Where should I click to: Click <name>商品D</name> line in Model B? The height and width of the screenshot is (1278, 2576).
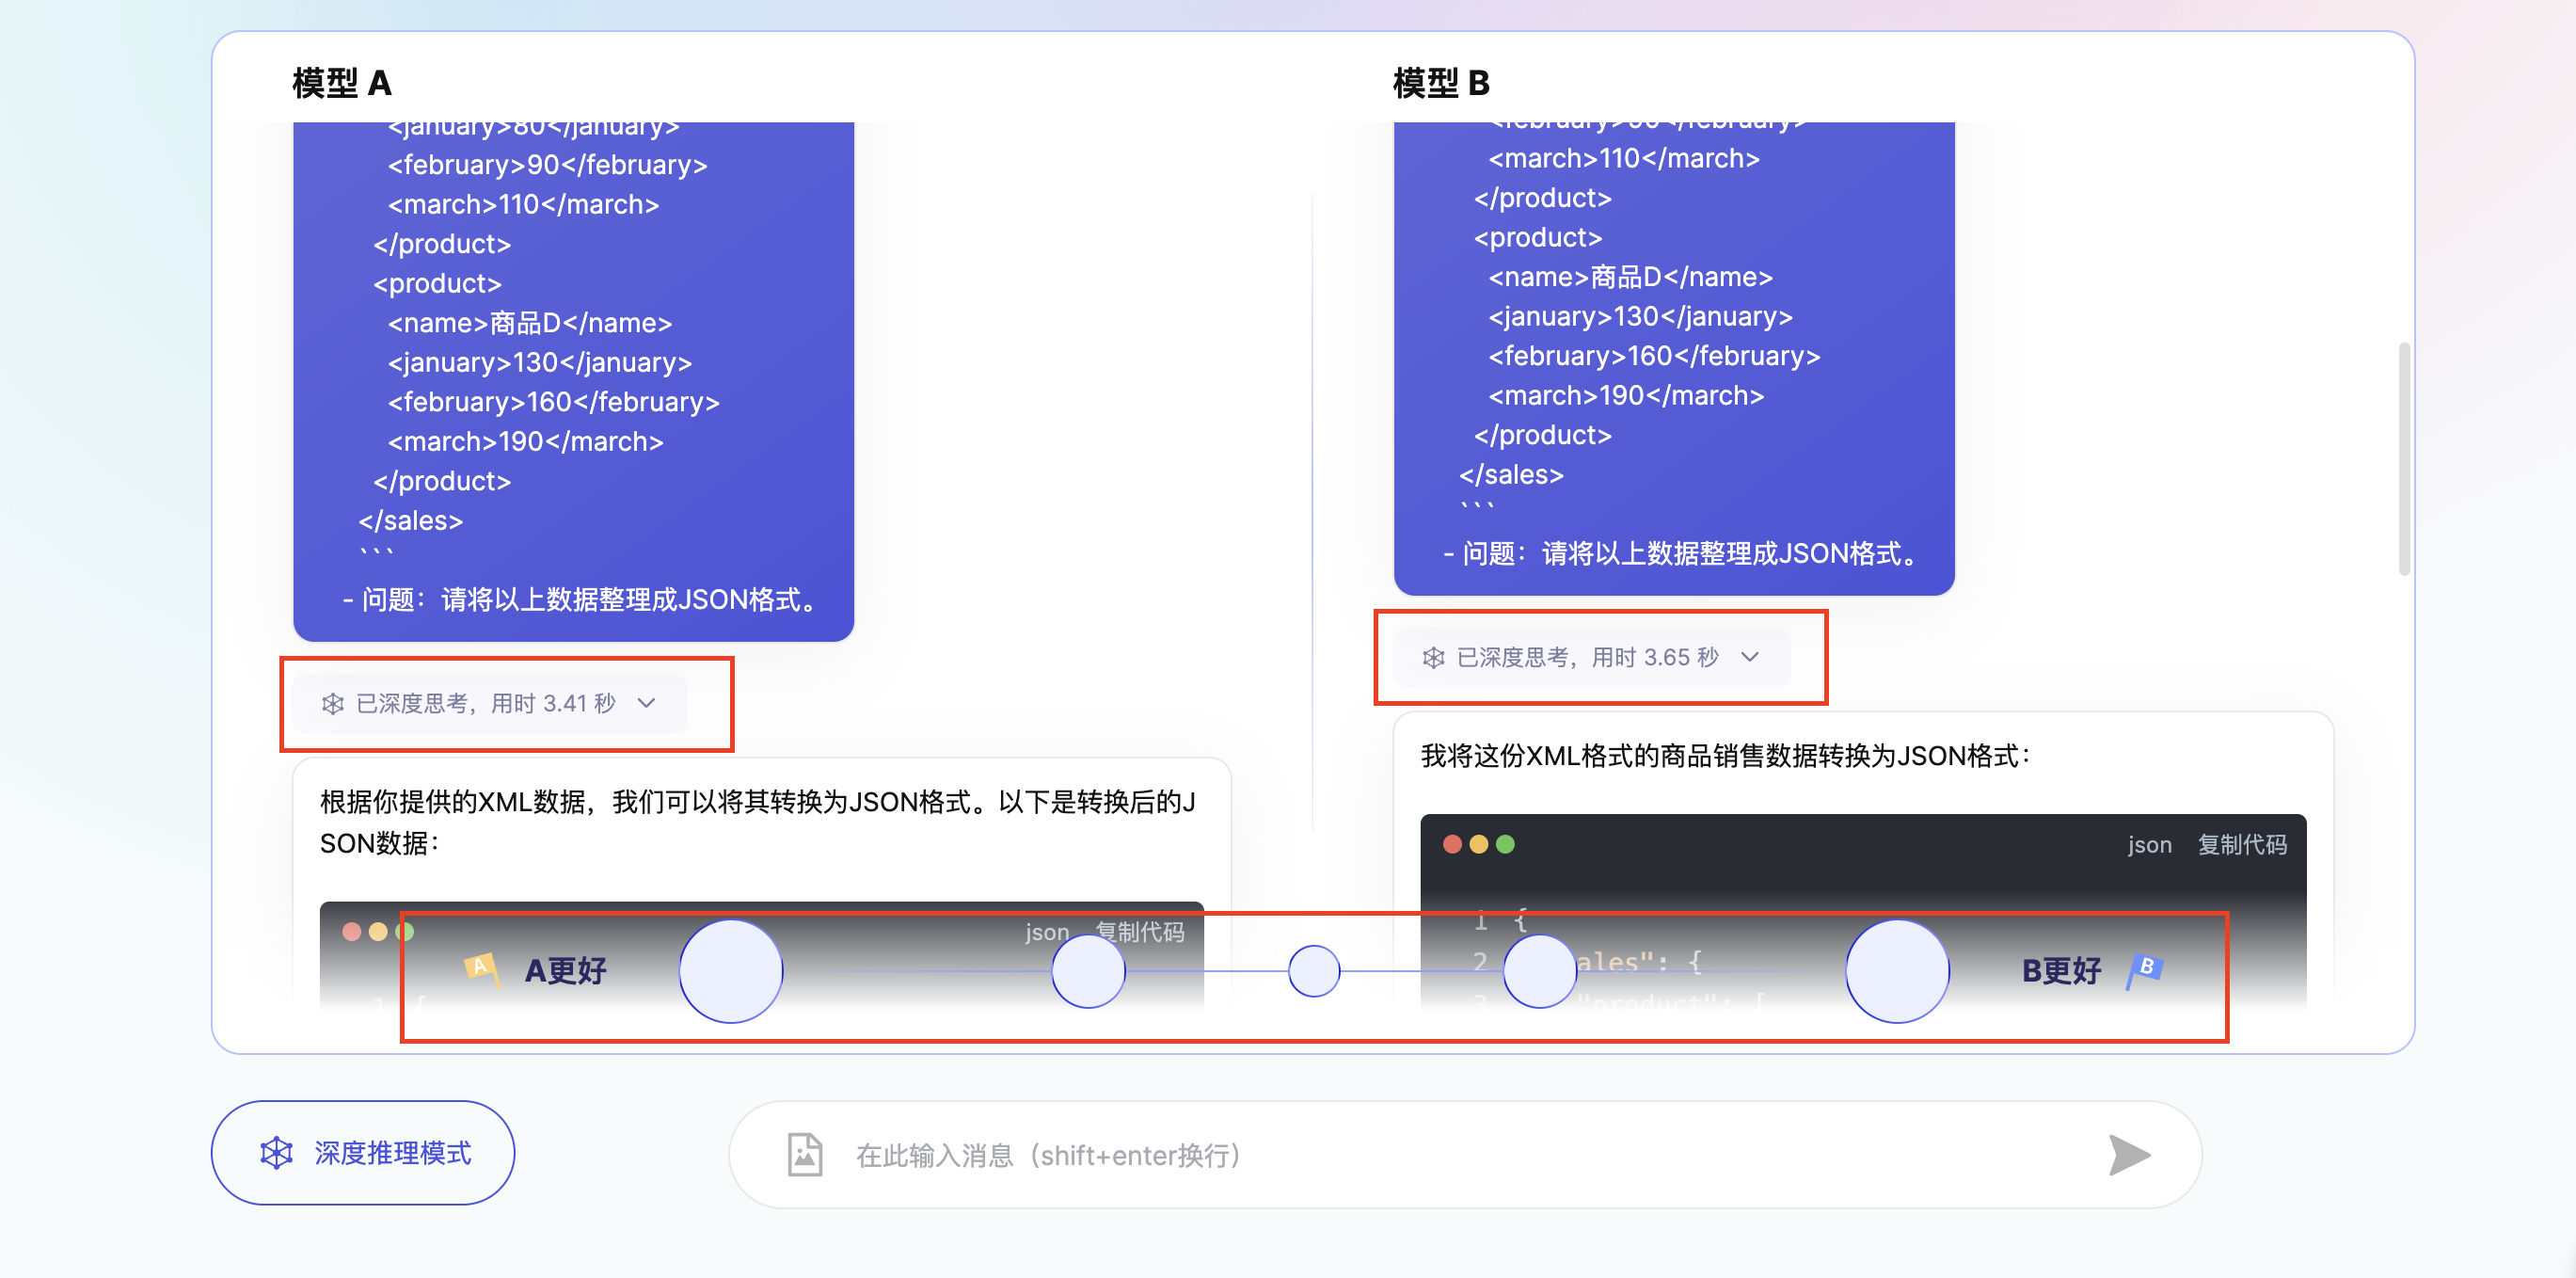pos(1630,277)
